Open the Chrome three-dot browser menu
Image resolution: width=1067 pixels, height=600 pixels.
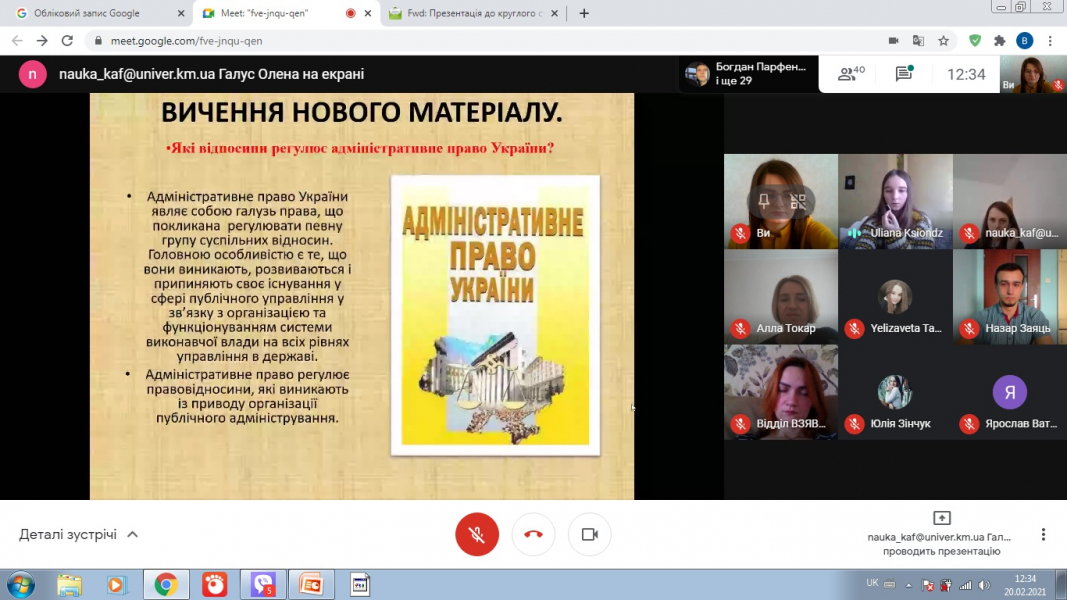point(1050,41)
